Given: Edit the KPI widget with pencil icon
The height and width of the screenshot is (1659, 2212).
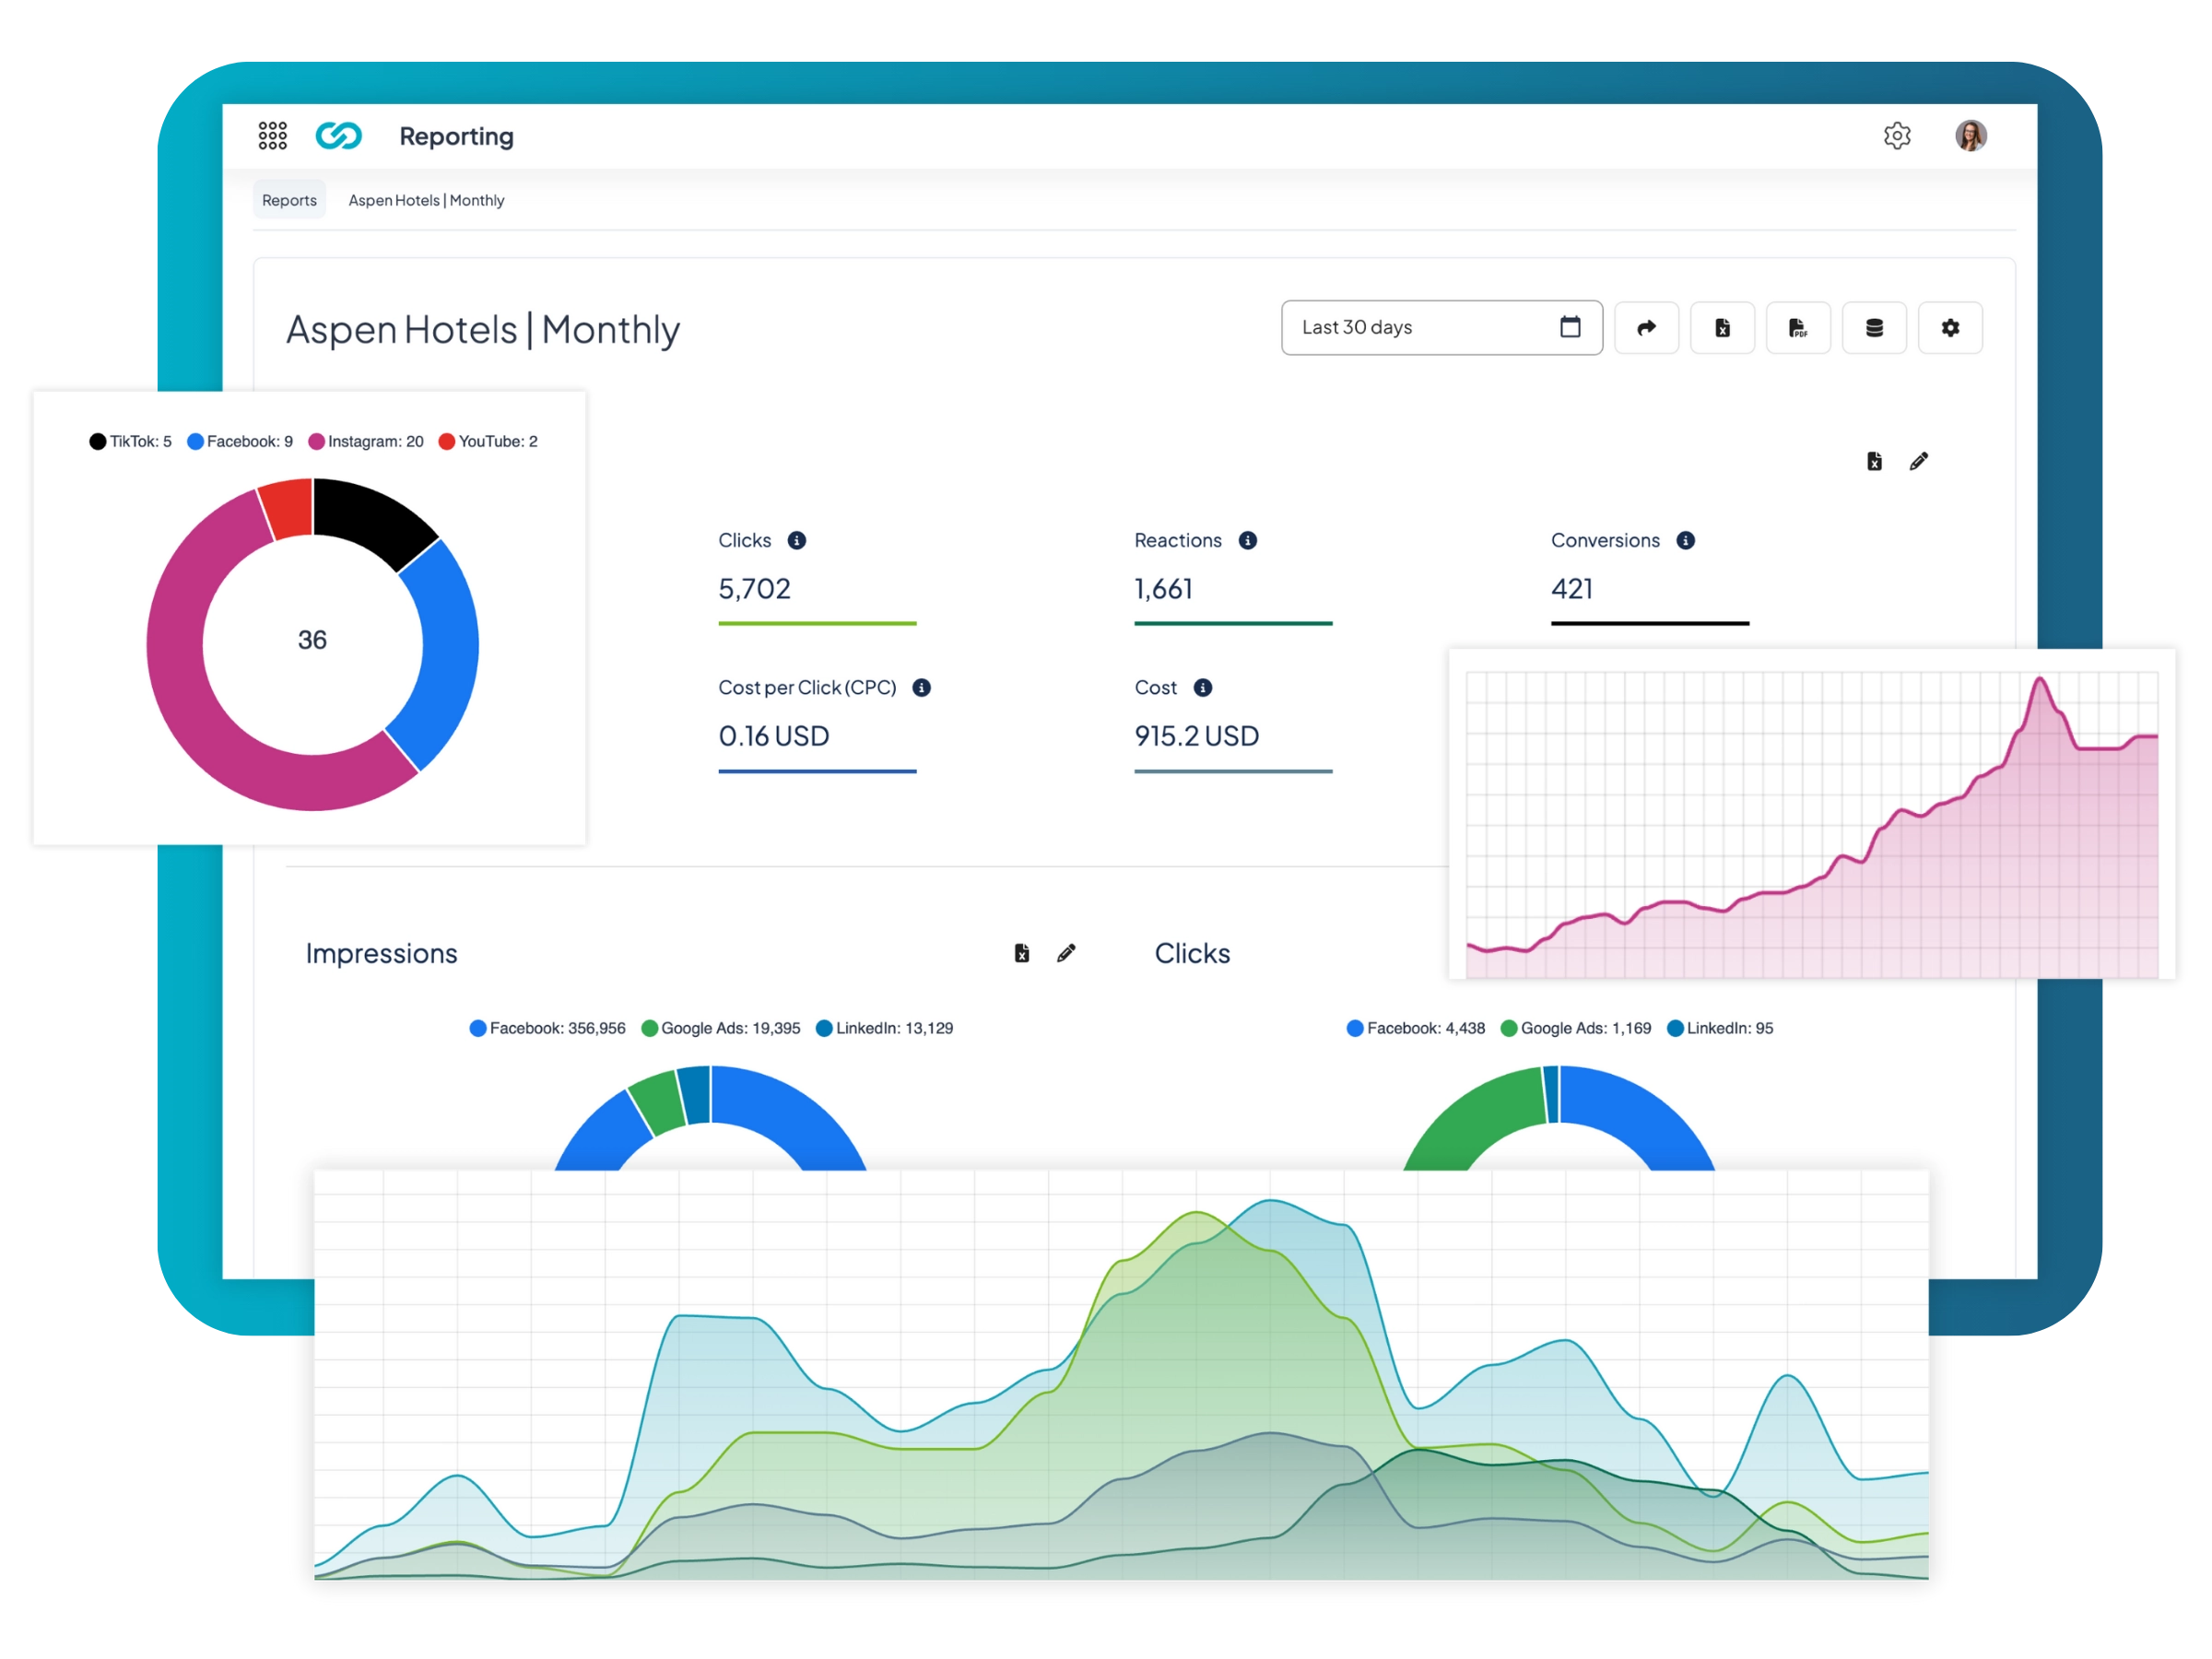Looking at the screenshot, I should (x=1918, y=461).
